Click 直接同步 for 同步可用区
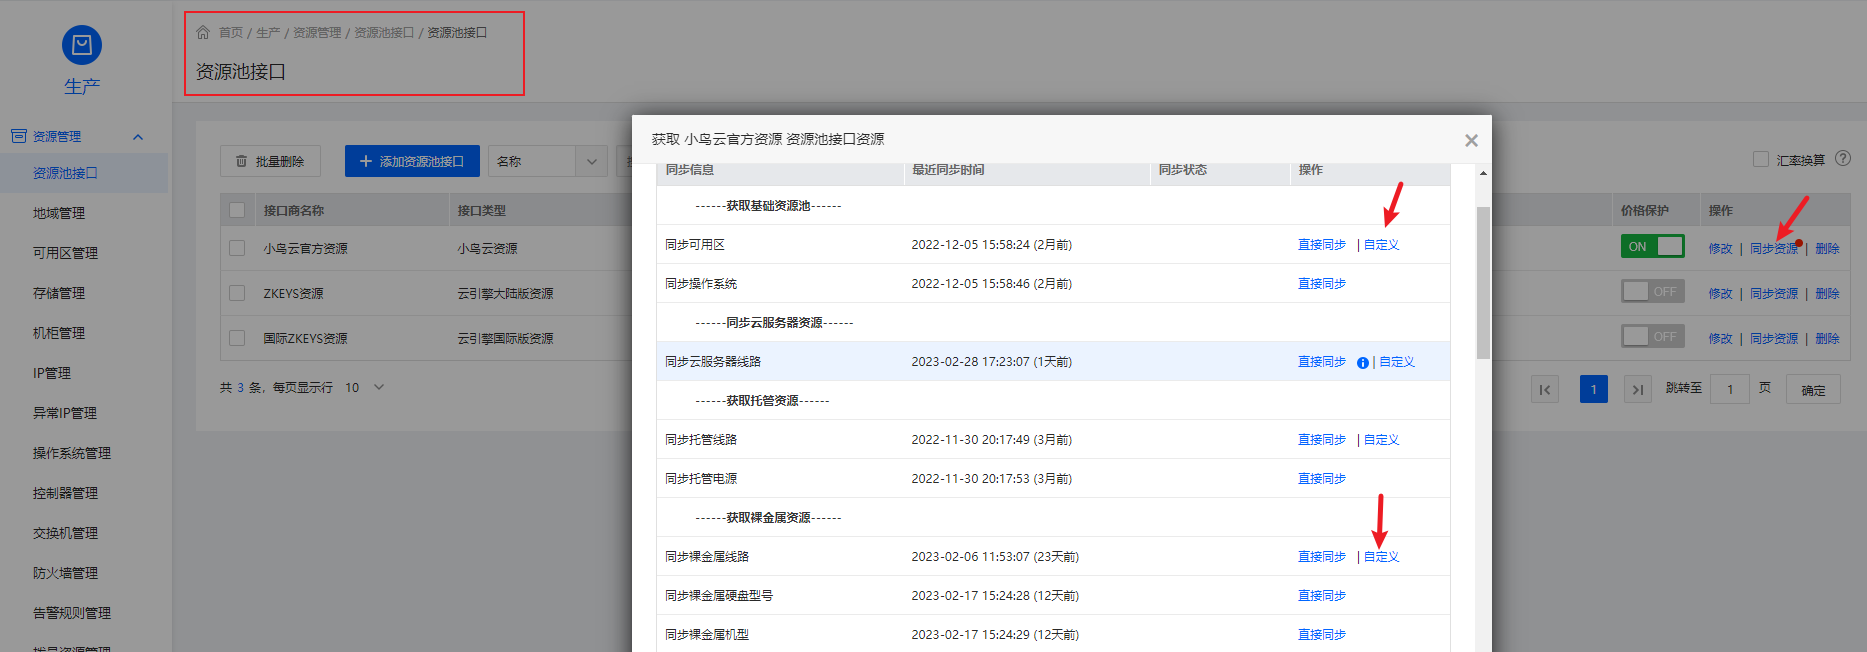The width and height of the screenshot is (1867, 652). (1321, 245)
